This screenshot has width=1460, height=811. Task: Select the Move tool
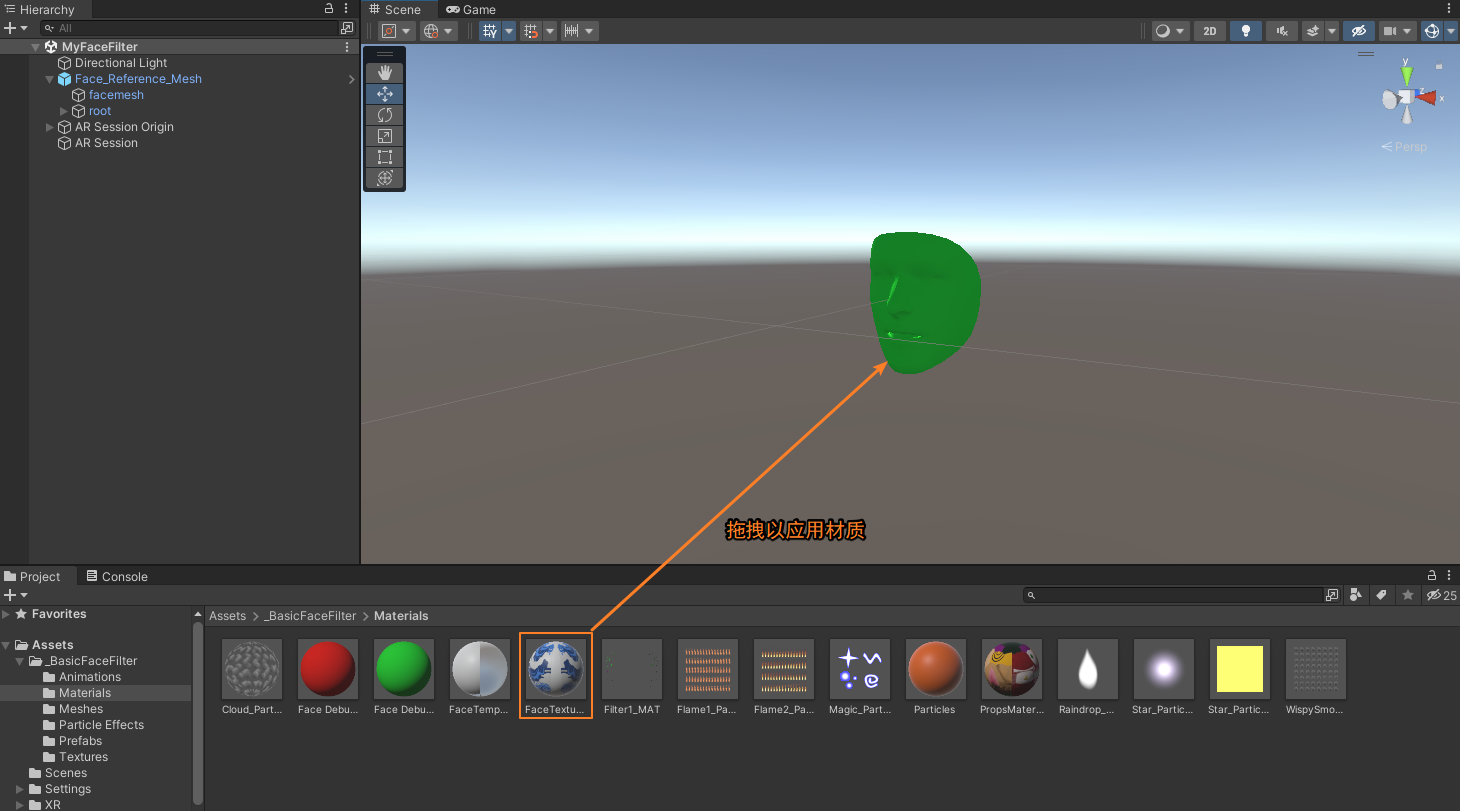pyautogui.click(x=385, y=94)
